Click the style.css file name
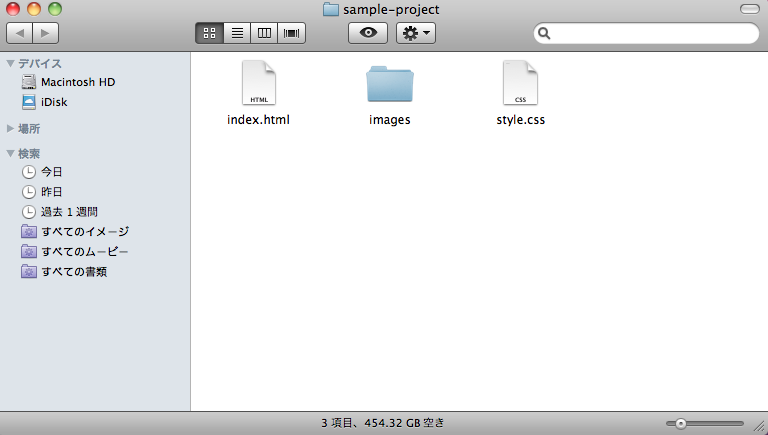Screen dimensions: 768x435 point(521,120)
